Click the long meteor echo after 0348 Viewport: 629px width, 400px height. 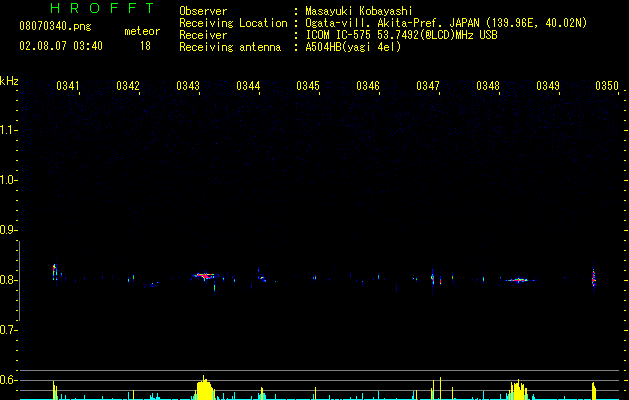point(517,280)
